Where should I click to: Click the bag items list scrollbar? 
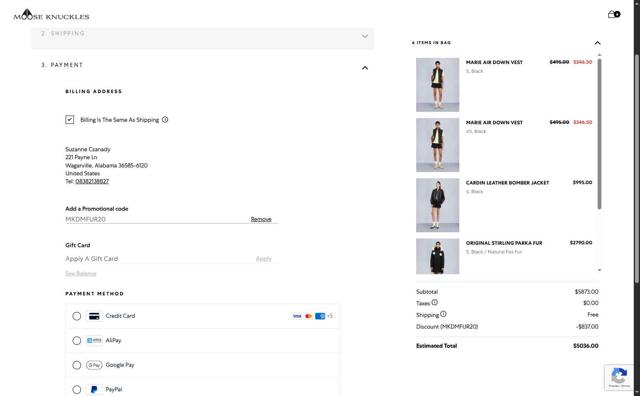pos(599,134)
